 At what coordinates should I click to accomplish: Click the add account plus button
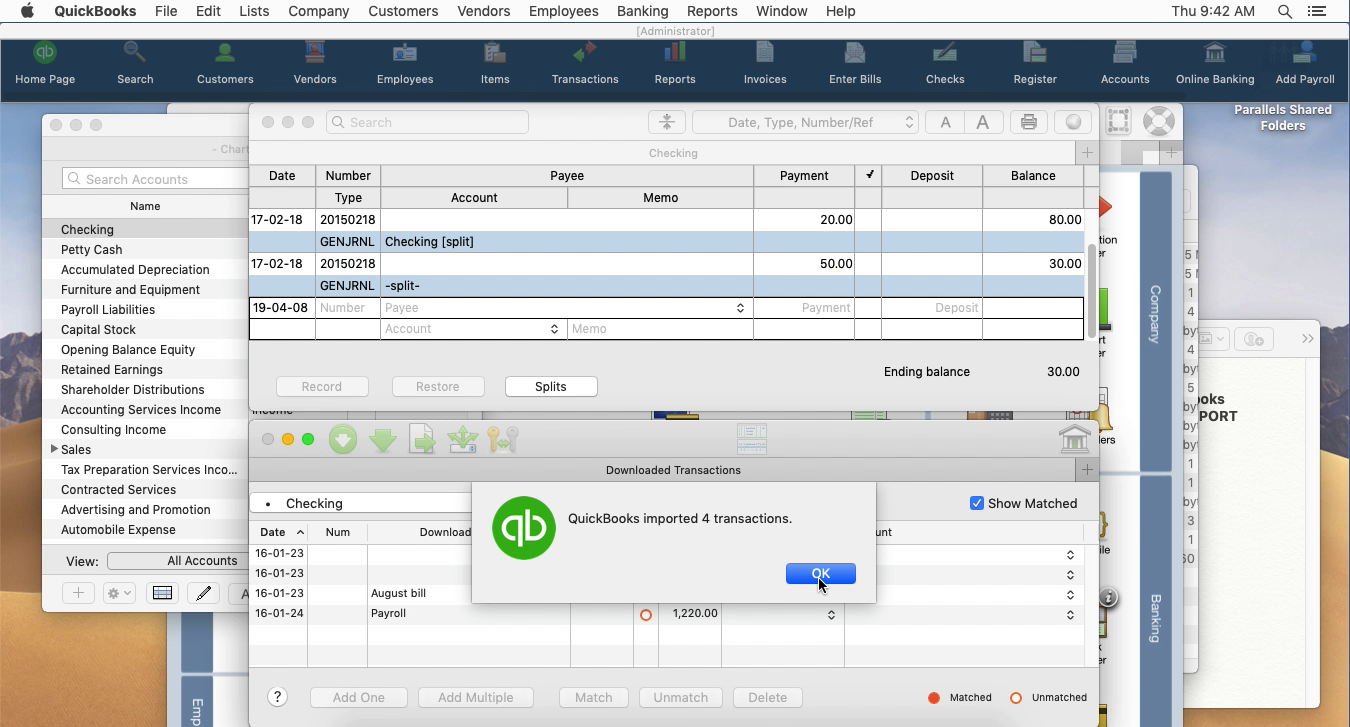click(x=78, y=593)
